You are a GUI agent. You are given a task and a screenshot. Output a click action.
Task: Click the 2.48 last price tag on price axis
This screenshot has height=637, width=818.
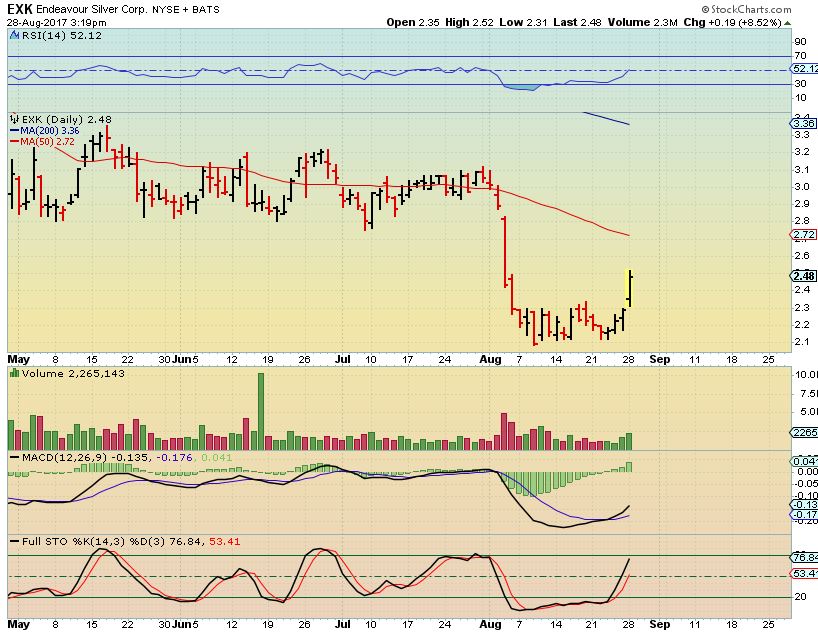coord(804,276)
